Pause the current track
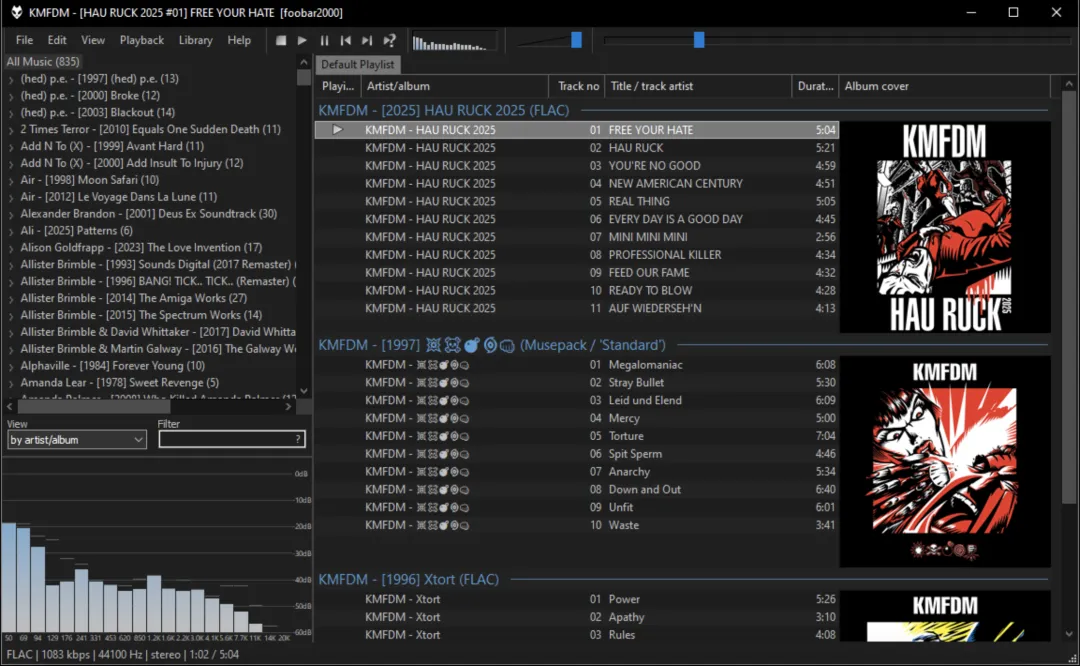 [324, 40]
